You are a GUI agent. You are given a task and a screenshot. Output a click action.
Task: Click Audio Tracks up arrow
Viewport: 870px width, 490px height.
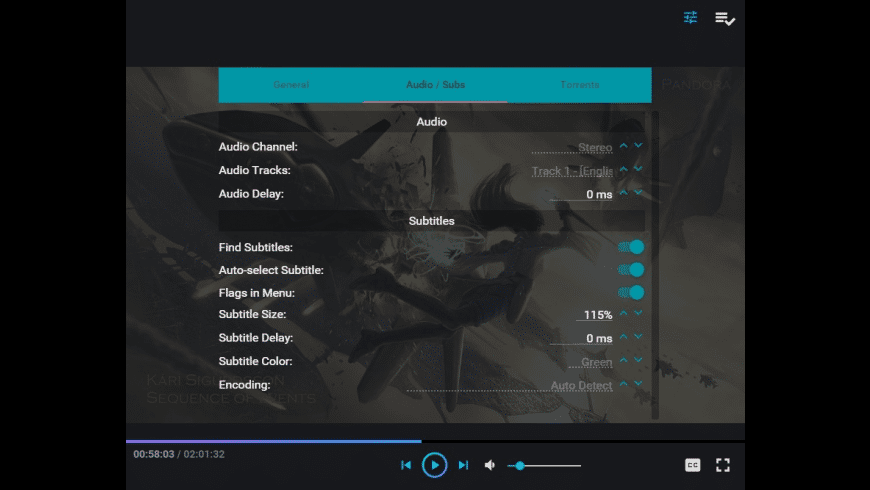tap(624, 169)
